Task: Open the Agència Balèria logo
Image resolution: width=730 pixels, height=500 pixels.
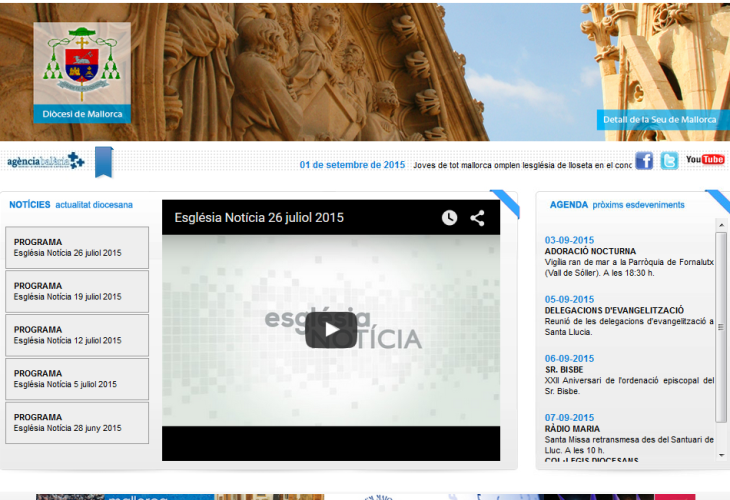Action: click(x=46, y=161)
